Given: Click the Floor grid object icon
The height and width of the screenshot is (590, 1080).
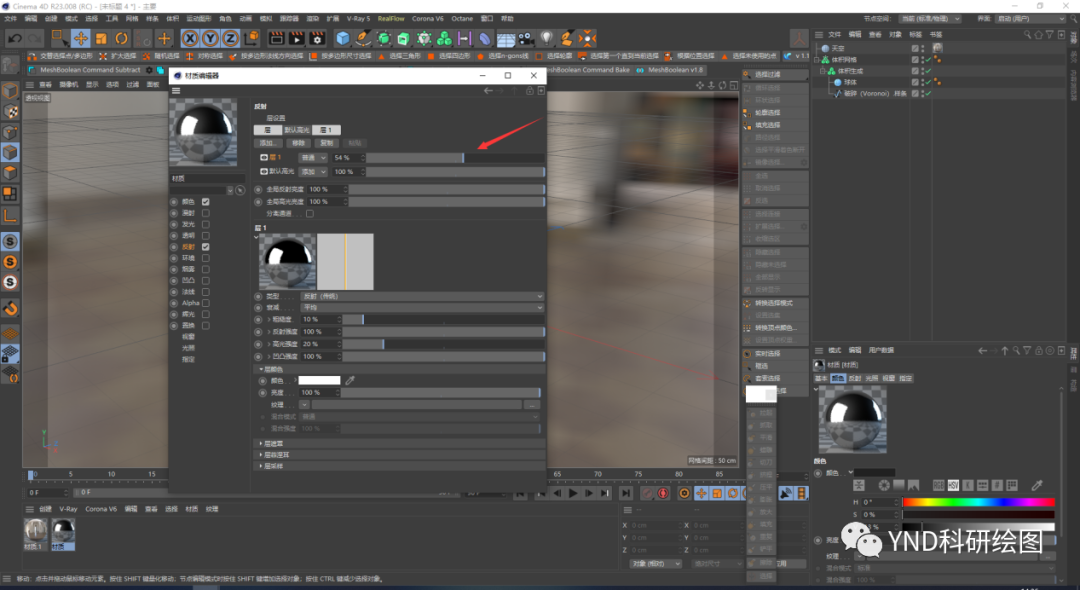Looking at the screenshot, I should 506,39.
